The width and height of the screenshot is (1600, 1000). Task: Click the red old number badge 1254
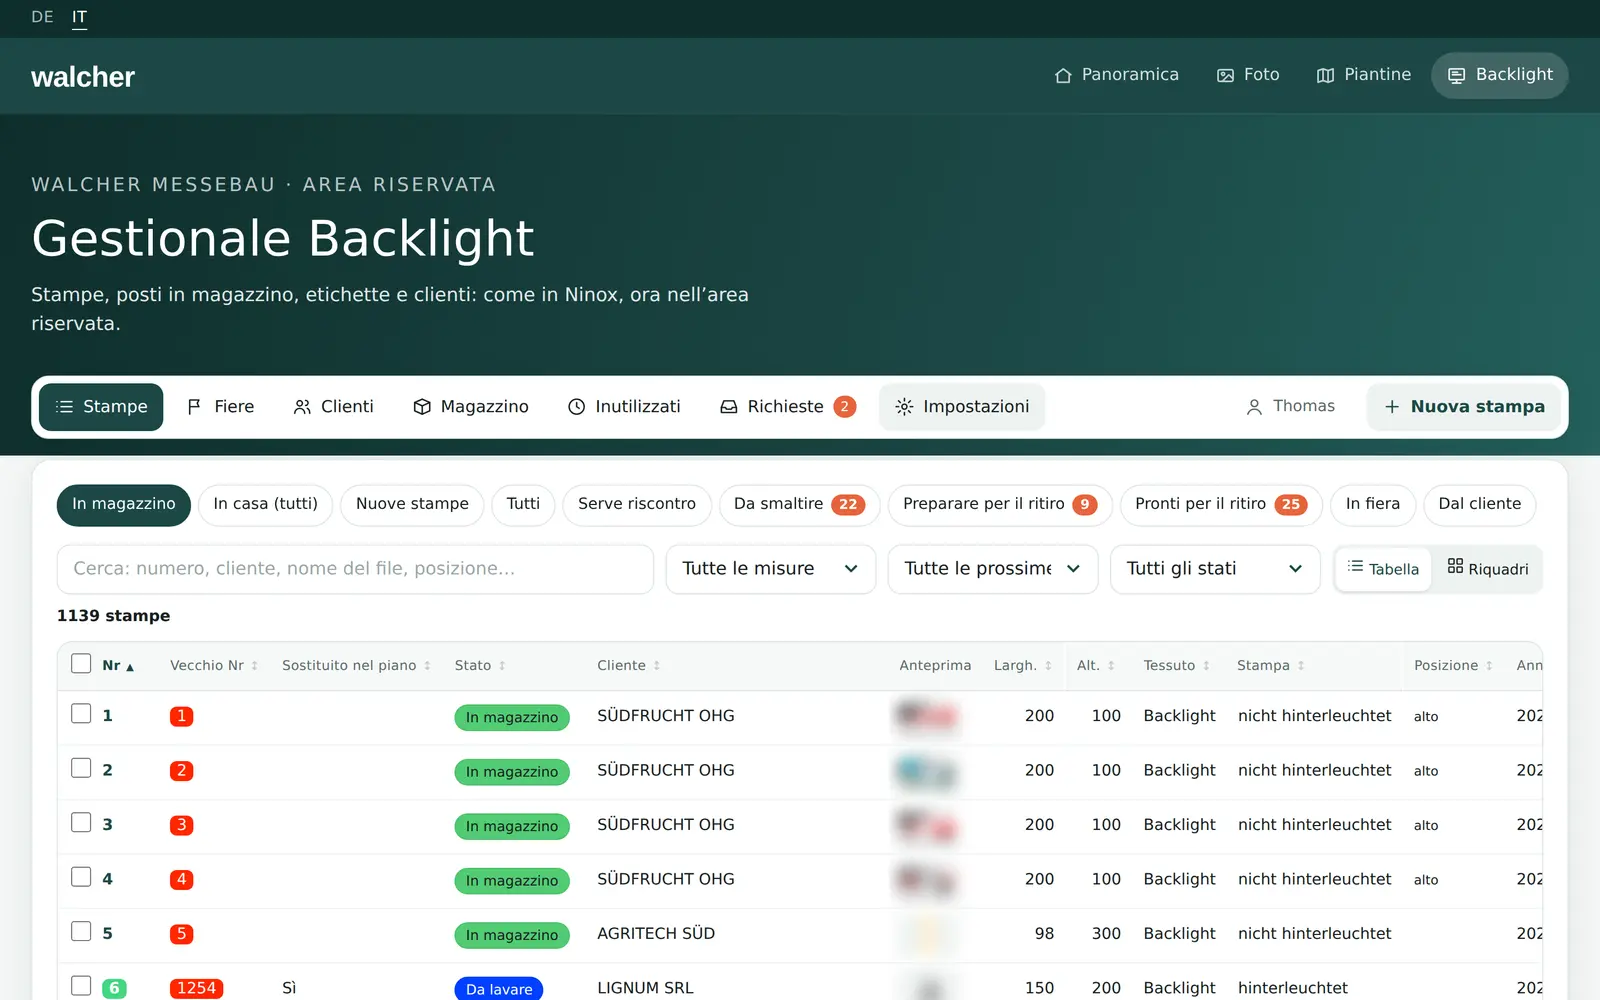(196, 988)
